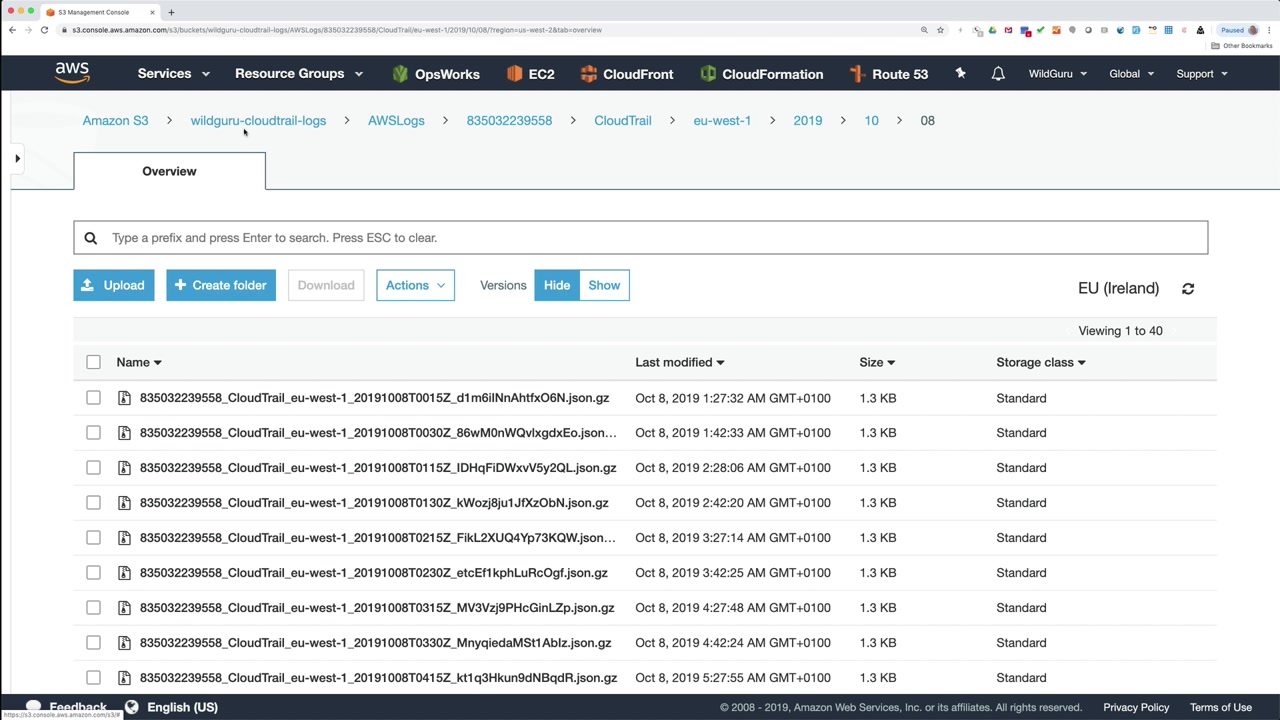This screenshot has height=720, width=1280.
Task: Click the Create folder button
Action: pyautogui.click(x=221, y=285)
